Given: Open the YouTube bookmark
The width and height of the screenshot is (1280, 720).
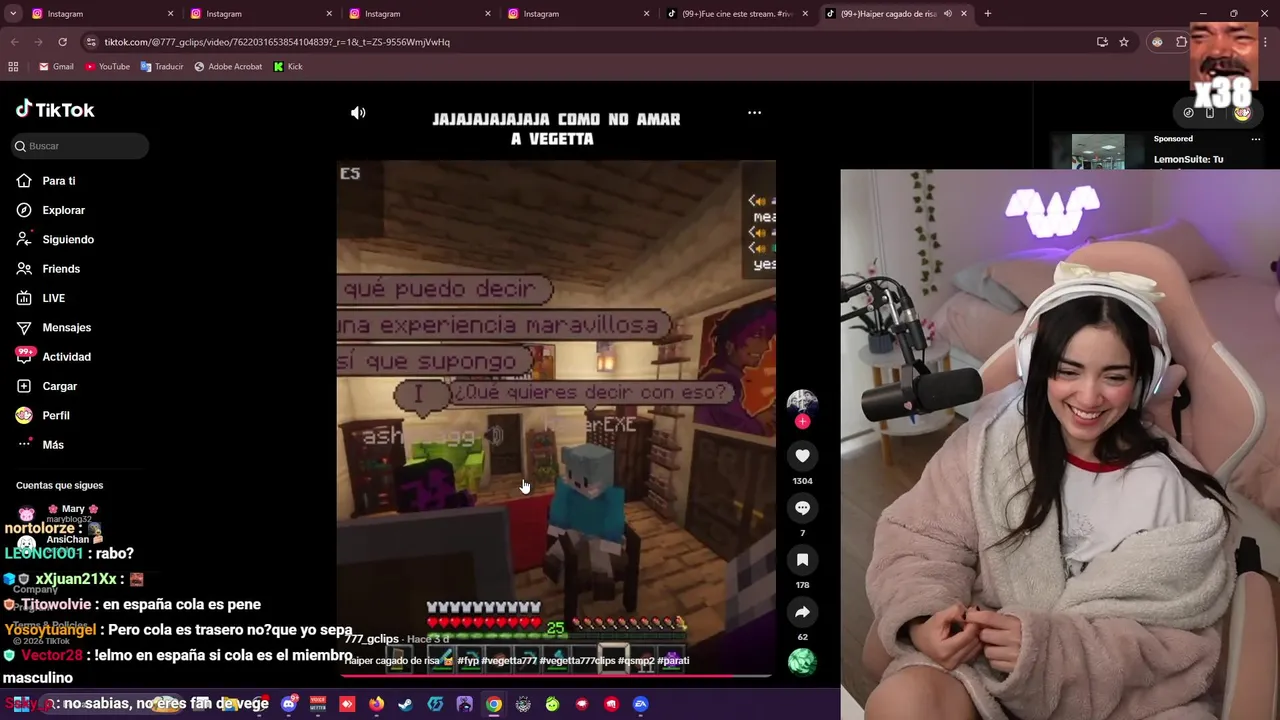Looking at the screenshot, I should pyautogui.click(x=107, y=67).
